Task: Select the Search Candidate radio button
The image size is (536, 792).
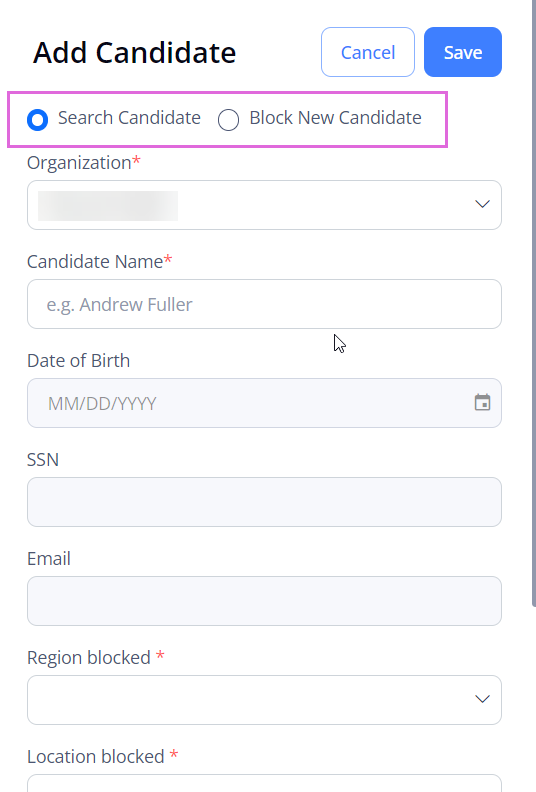Action: [x=37, y=120]
